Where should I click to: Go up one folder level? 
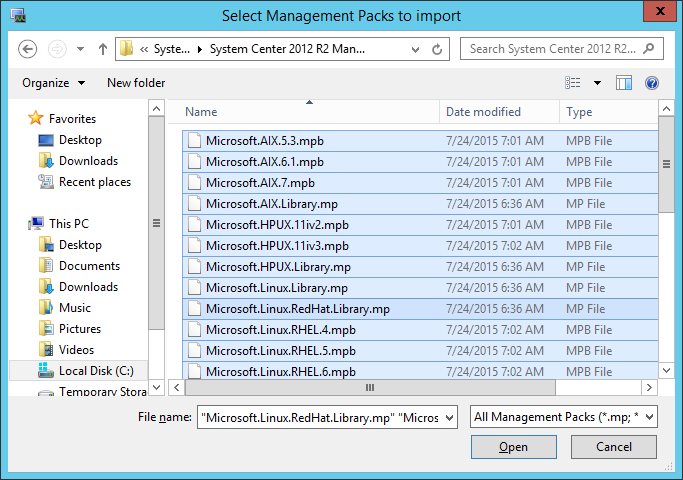click(103, 49)
